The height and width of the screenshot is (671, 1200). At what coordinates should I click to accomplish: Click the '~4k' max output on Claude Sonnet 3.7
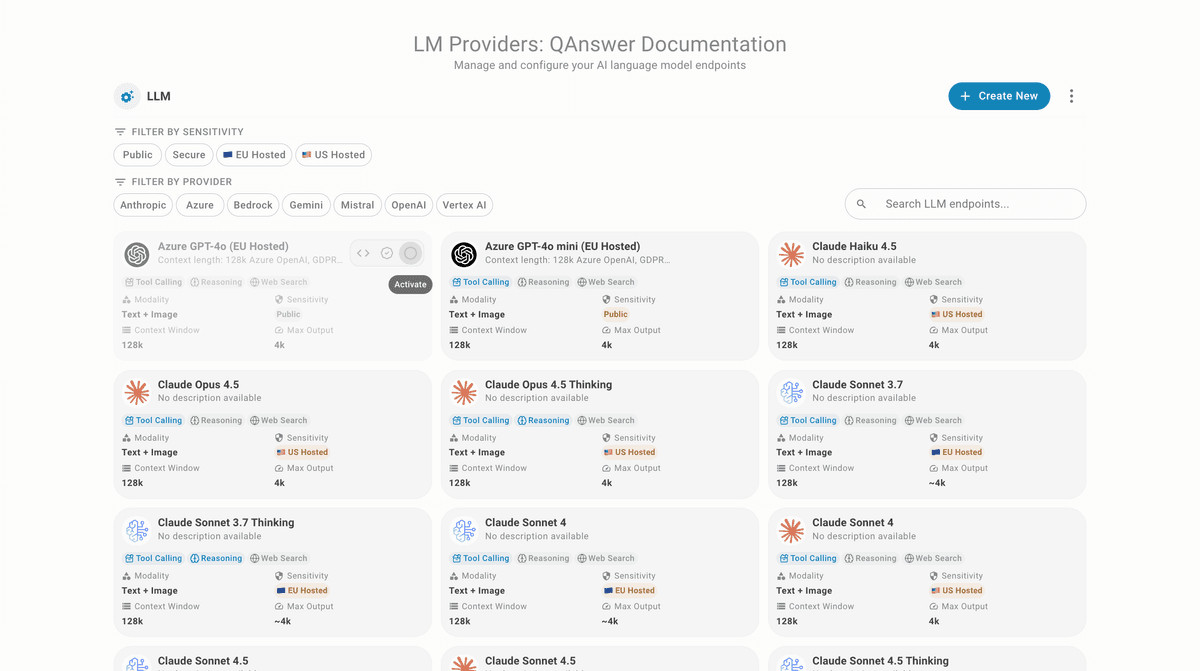coord(937,483)
